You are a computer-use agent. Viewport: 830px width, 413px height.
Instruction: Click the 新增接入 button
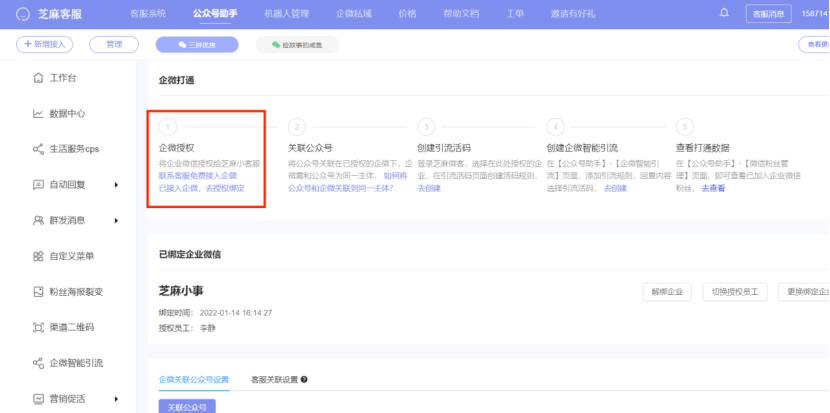tap(44, 44)
